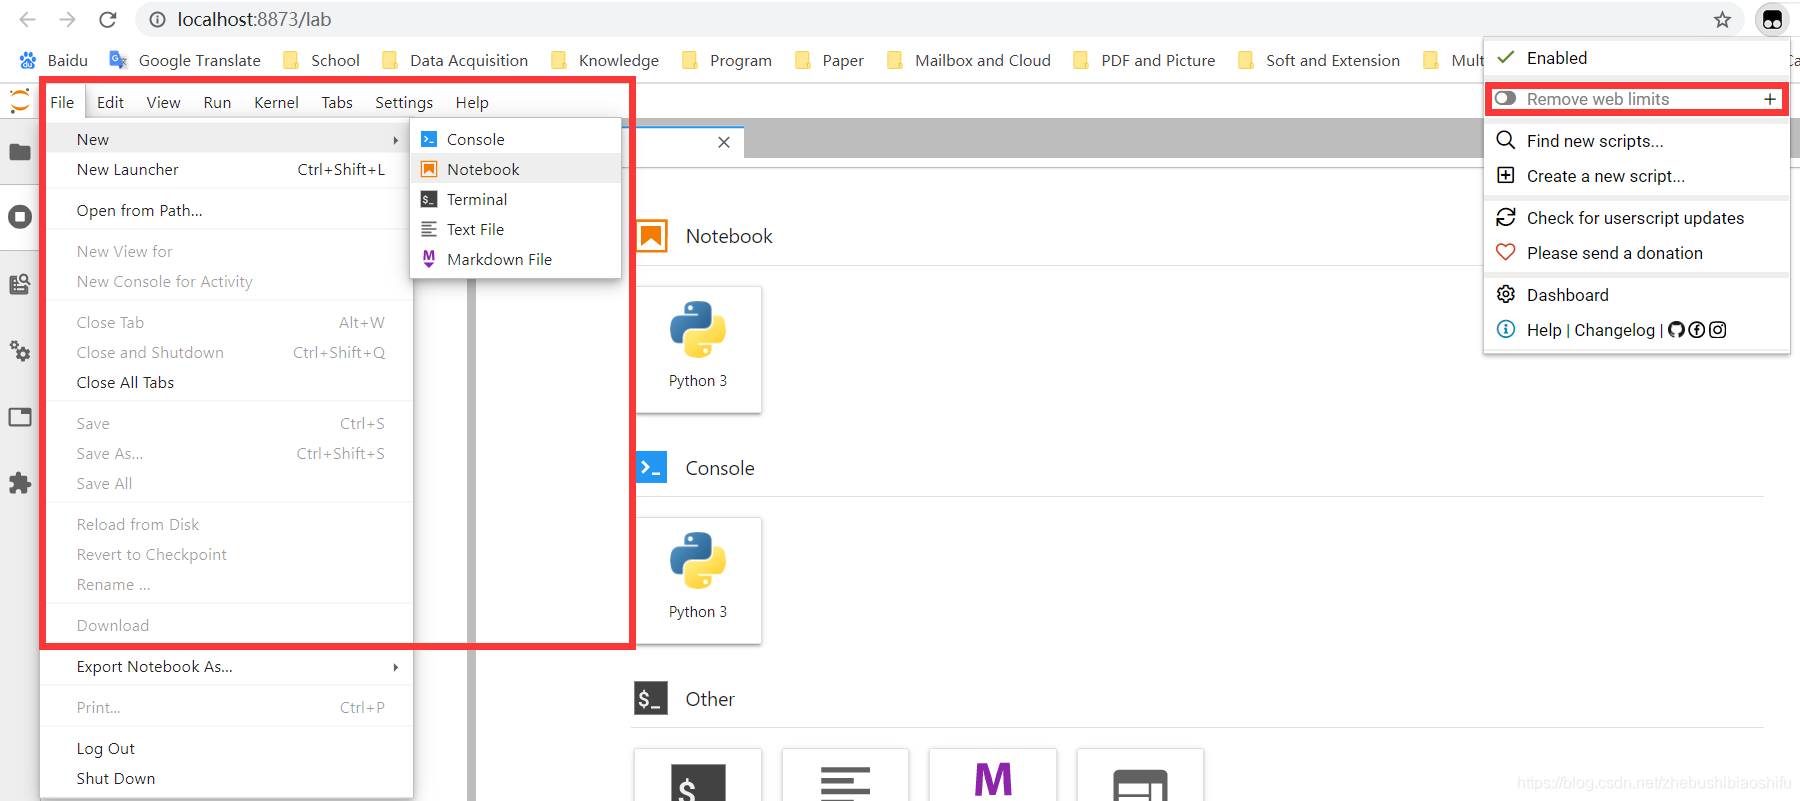1800x801 pixels.
Task: Reload the localhost page
Action: pos(108,20)
